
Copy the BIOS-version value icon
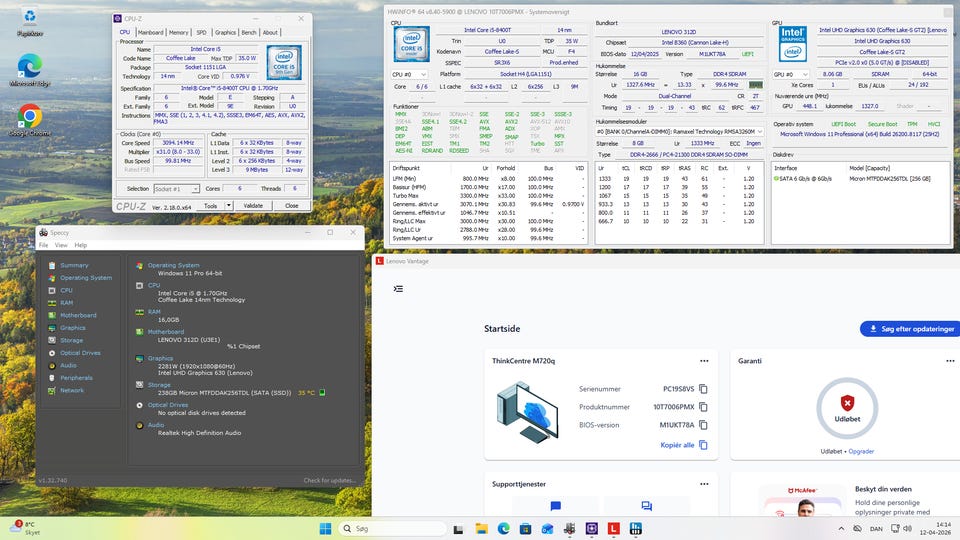(x=703, y=427)
